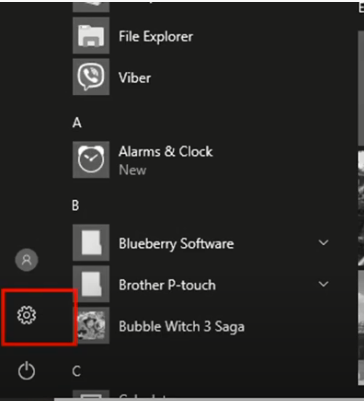Open the File Explorer text entry

pyautogui.click(x=156, y=36)
